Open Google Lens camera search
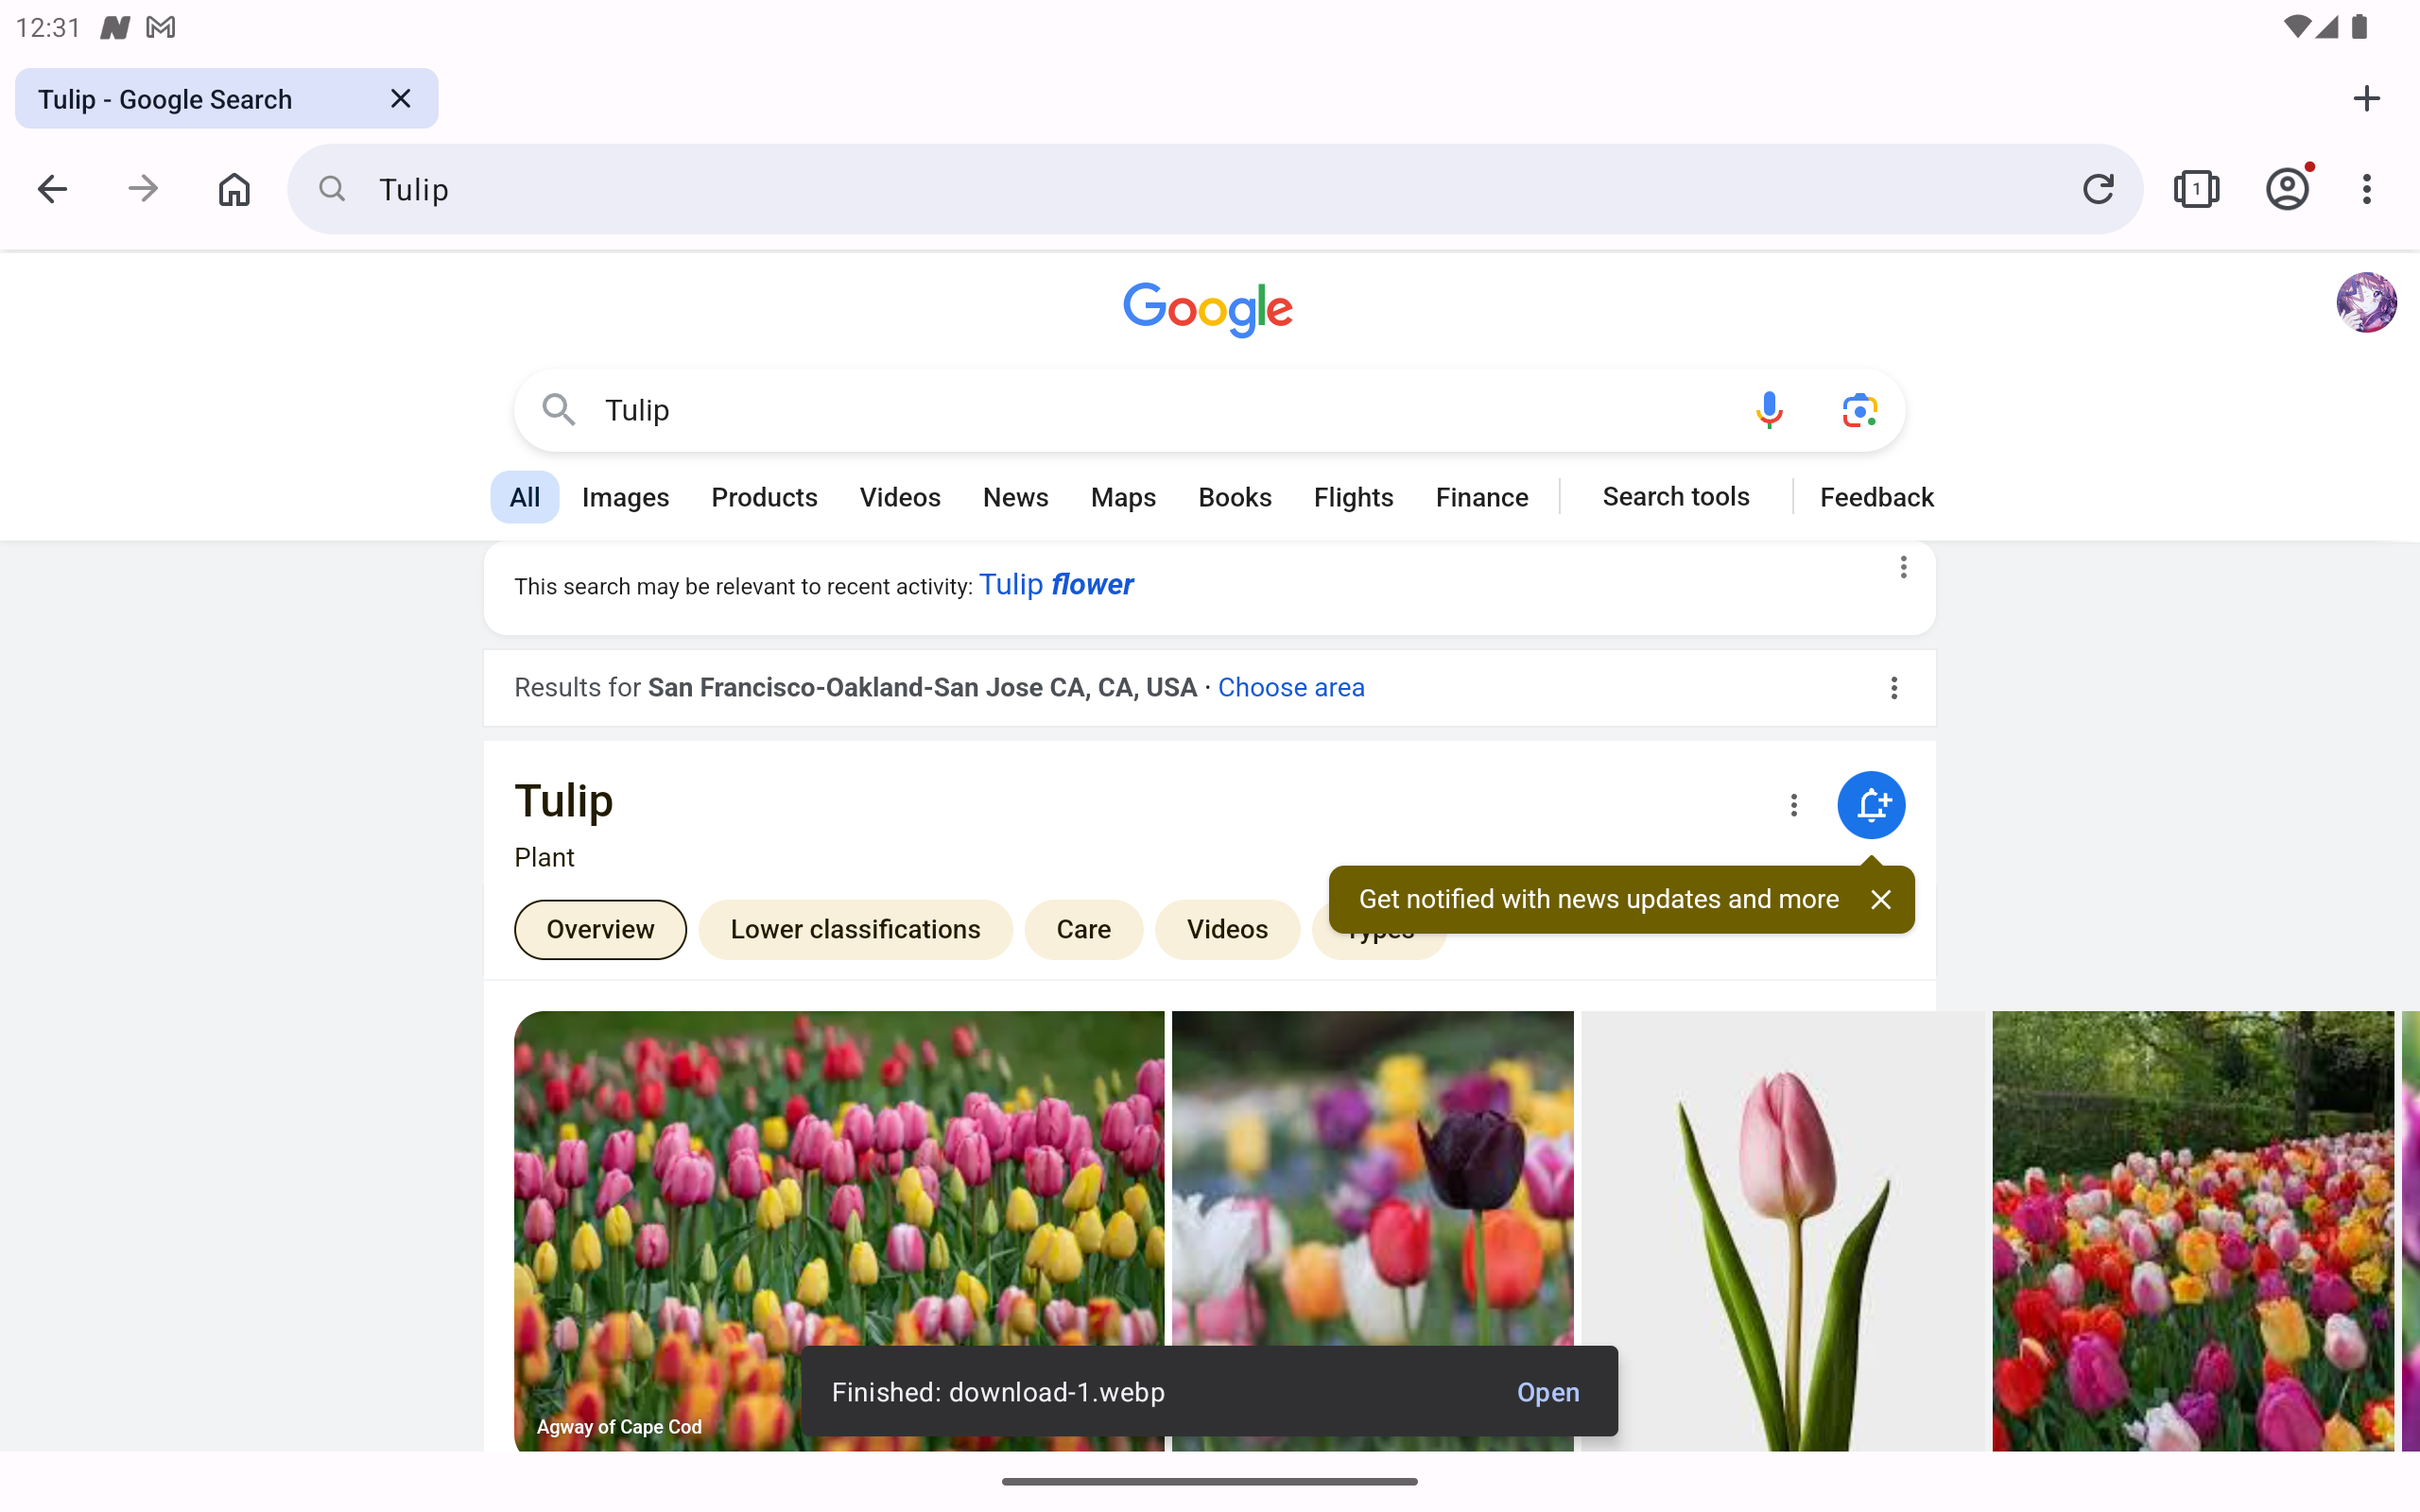2420x1512 pixels. [1859, 410]
